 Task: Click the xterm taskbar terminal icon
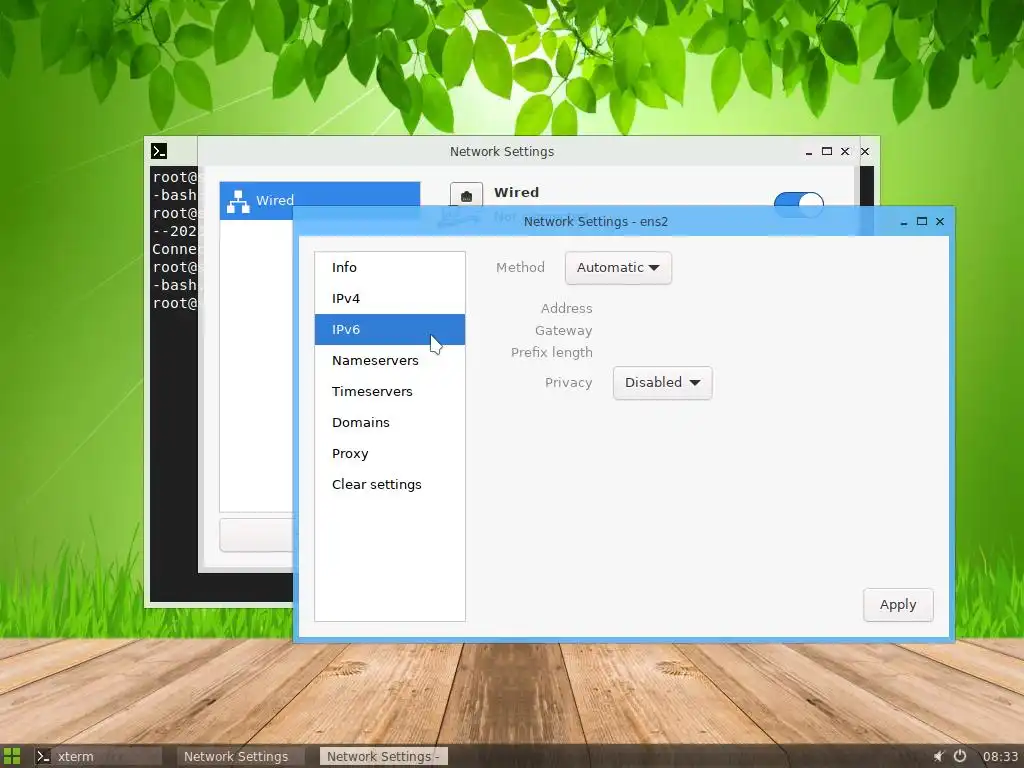click(x=43, y=756)
